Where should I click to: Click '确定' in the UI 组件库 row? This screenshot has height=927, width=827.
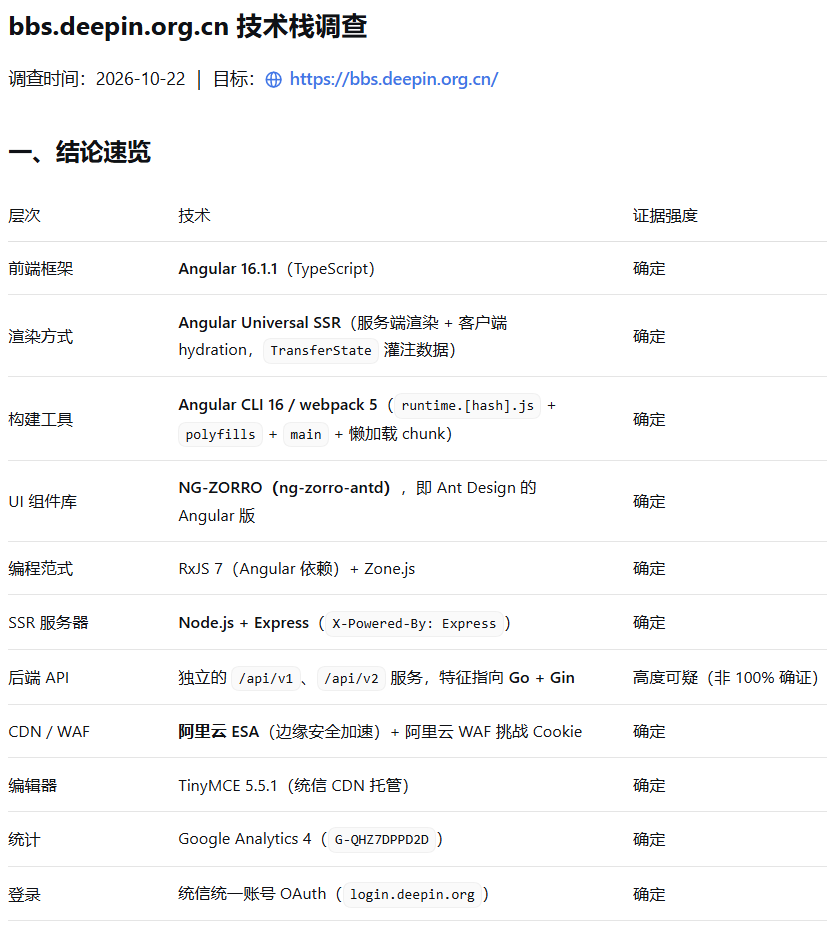(649, 502)
